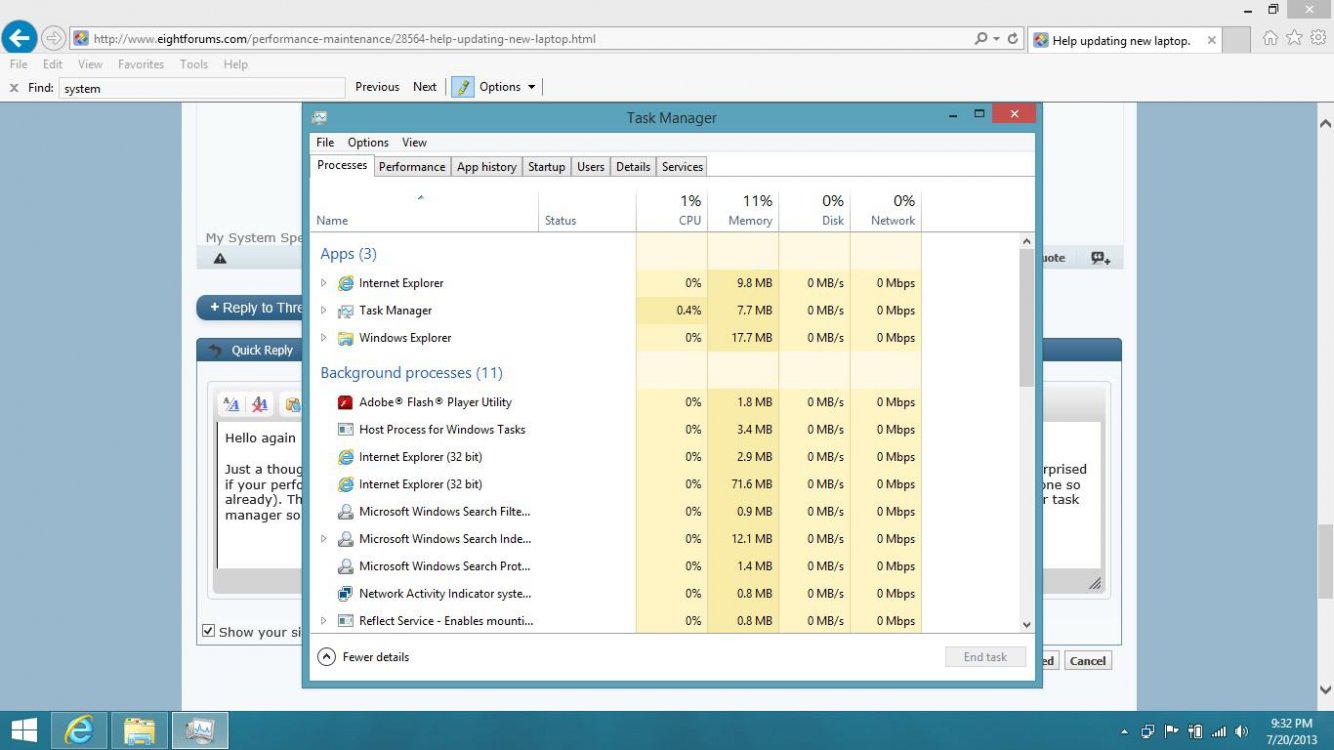1334x750 pixels.
Task: Expand the Windows Explorer app group
Action: (x=324, y=338)
